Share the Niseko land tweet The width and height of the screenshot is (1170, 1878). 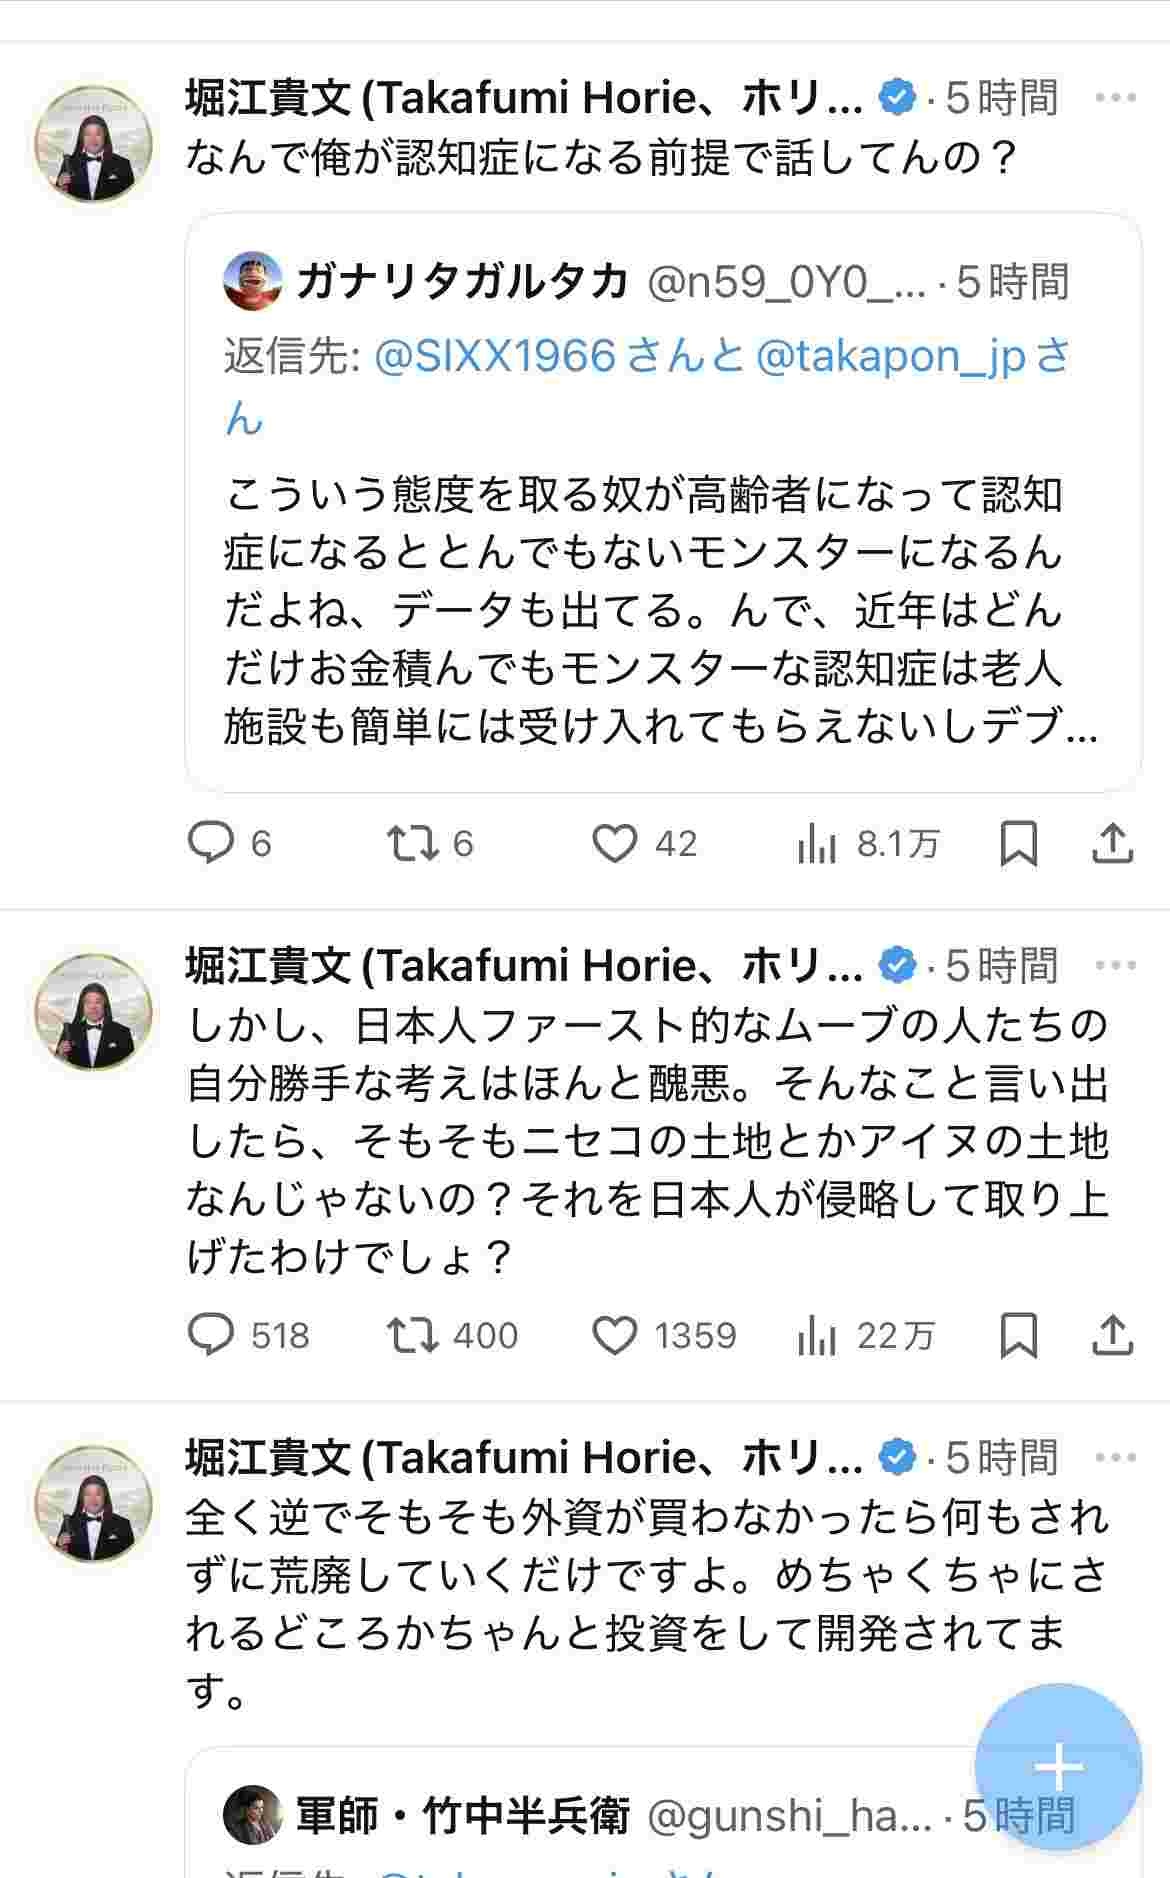(1111, 1335)
